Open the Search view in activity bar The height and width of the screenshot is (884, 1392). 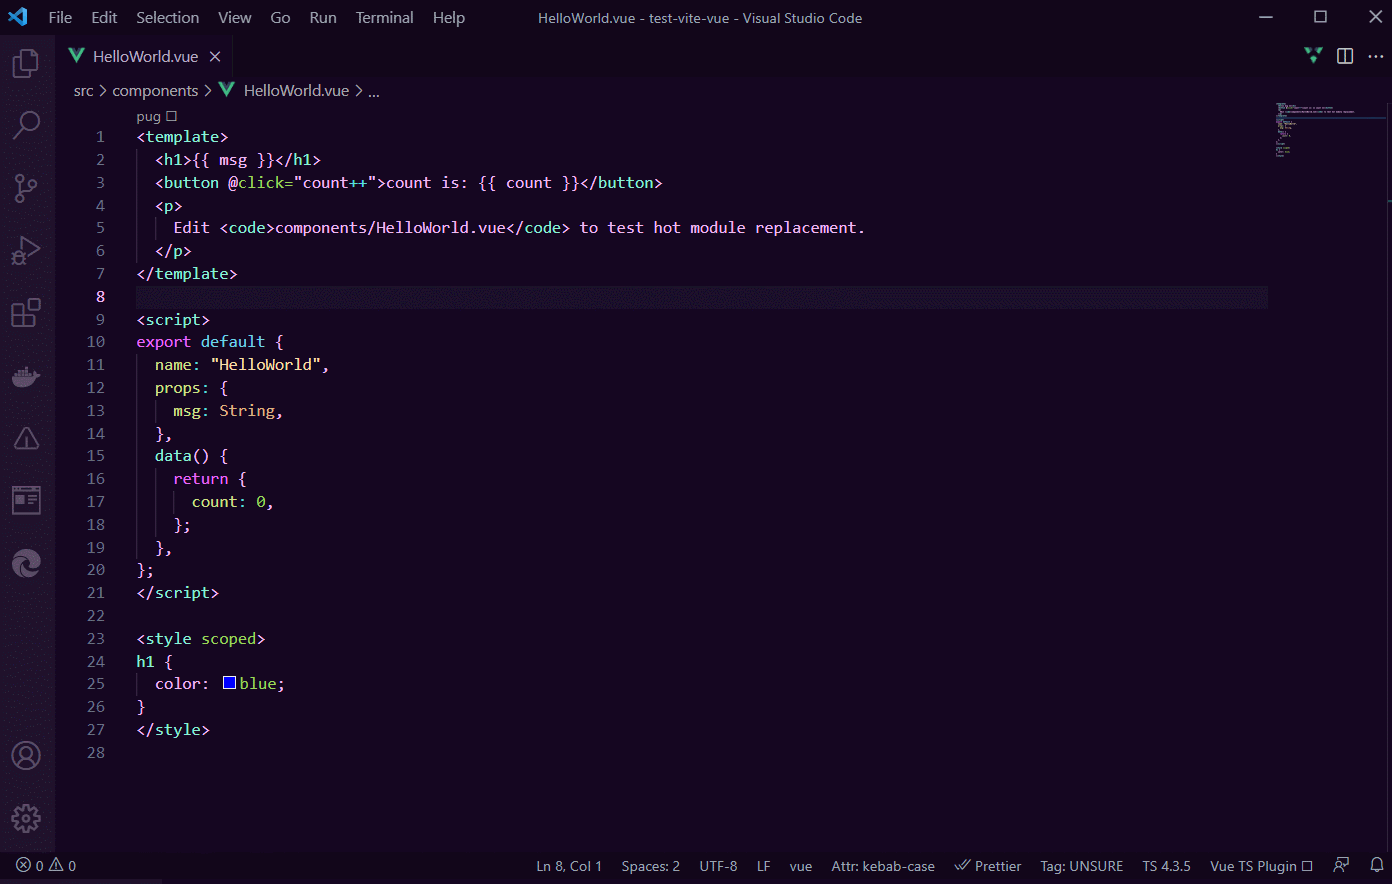[26, 125]
